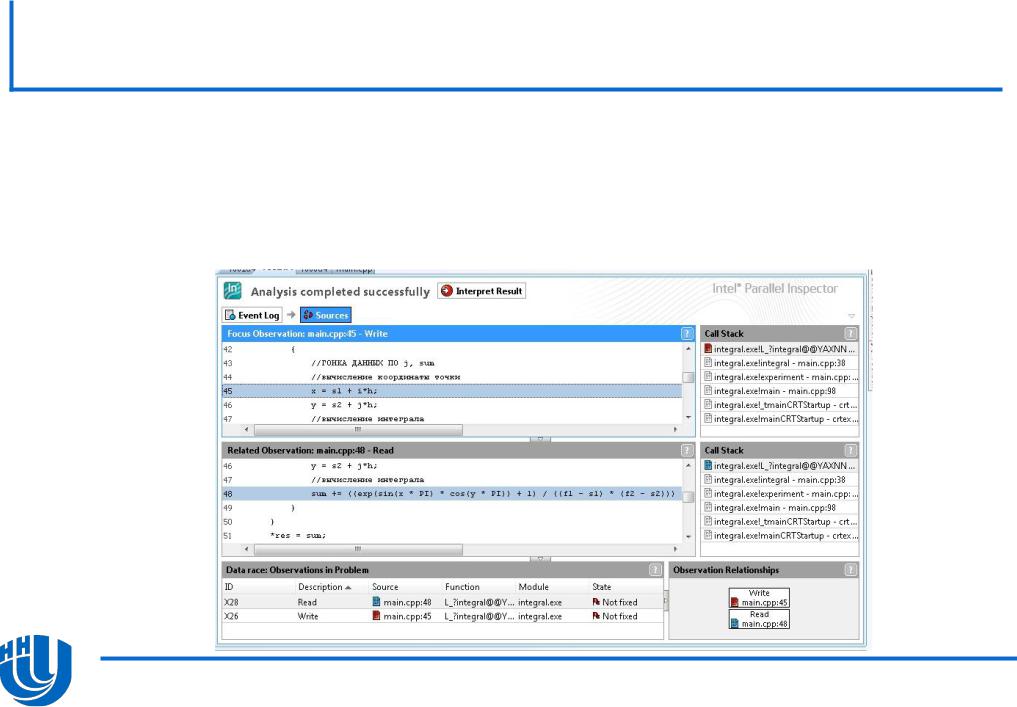Click the Related Observation scroll right arrow
The width and height of the screenshot is (1017, 707).
tap(675, 549)
